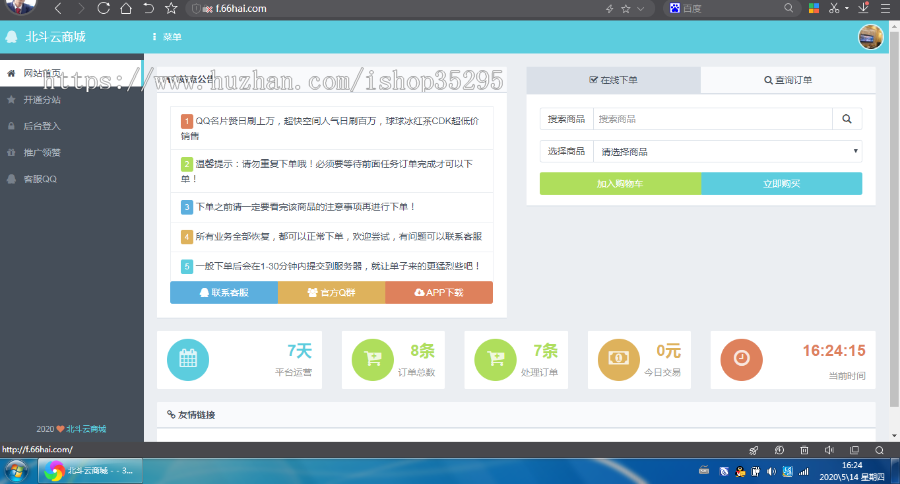900x484 pixels.
Task: Reload the page with the refresh icon
Action: coord(103,8)
